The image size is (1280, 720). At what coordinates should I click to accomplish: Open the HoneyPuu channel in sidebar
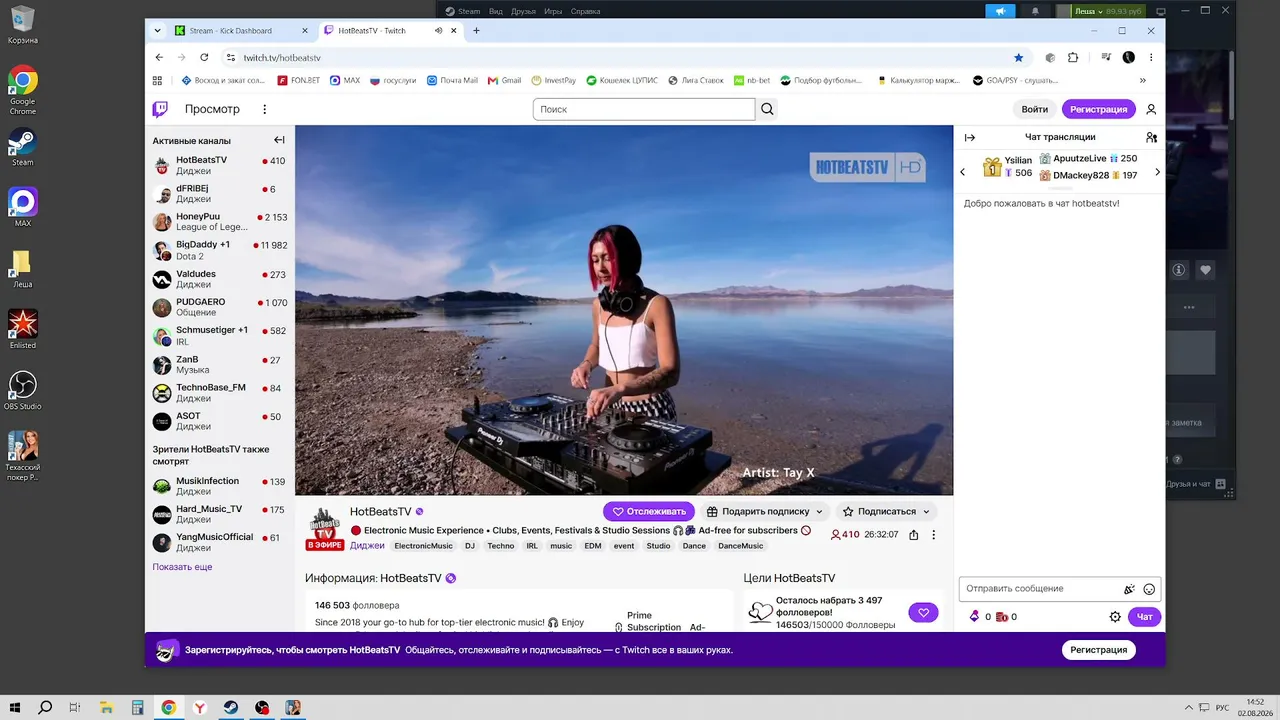tap(220, 222)
